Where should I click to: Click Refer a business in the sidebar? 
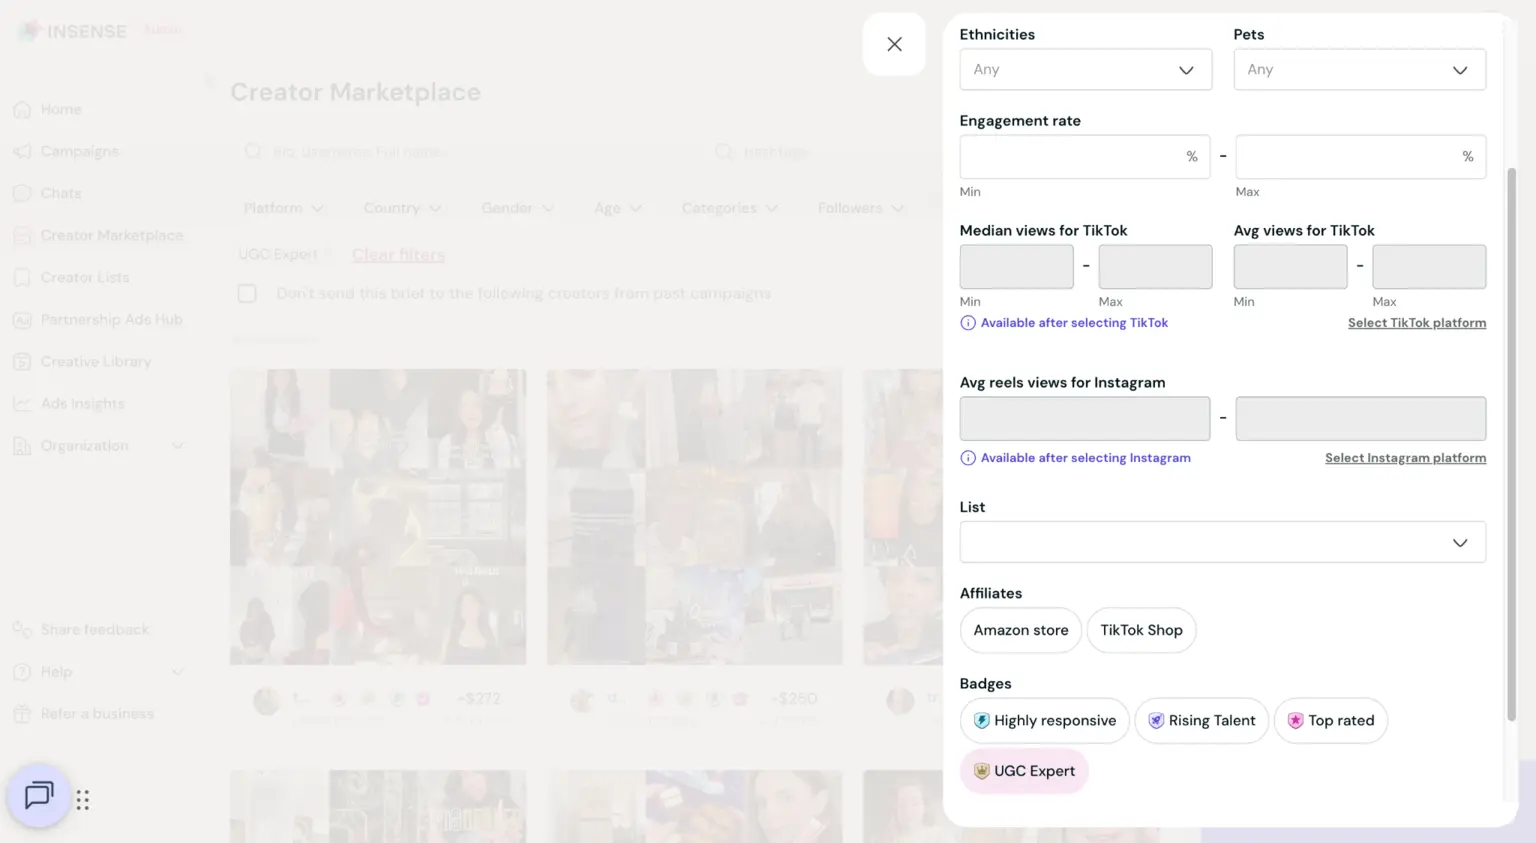(97, 713)
